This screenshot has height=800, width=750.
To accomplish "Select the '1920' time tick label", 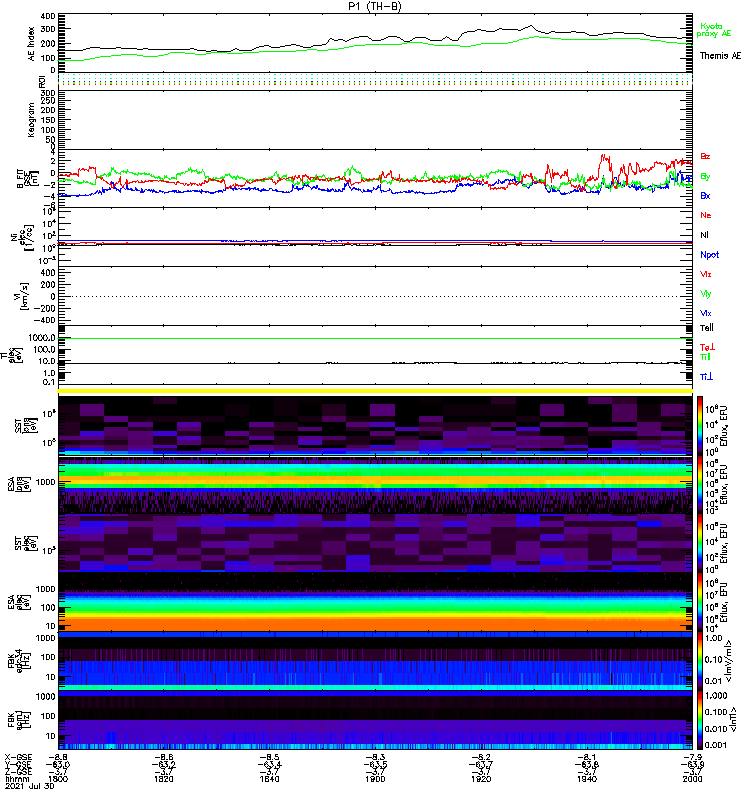I will [481, 779].
